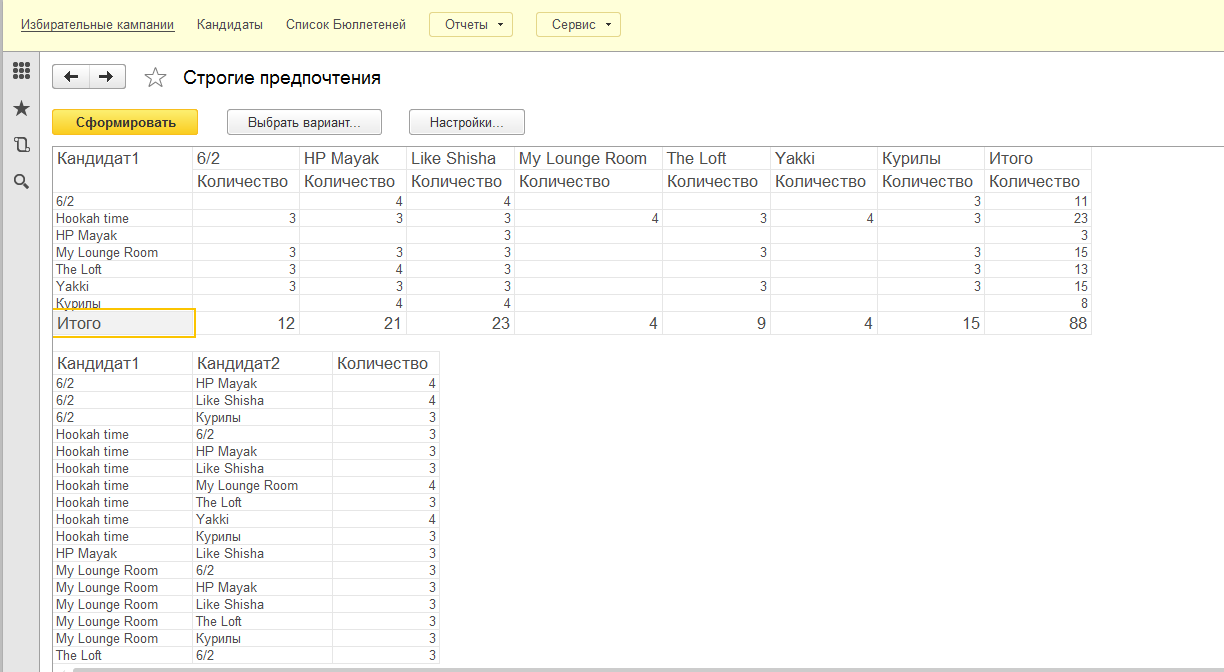Select total cell 12 under 6/2
This screenshot has width=1224, height=672.
click(247, 323)
